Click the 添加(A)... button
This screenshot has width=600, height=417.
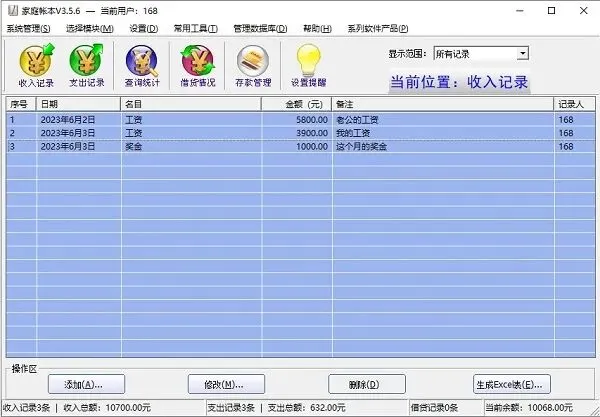coord(86,384)
